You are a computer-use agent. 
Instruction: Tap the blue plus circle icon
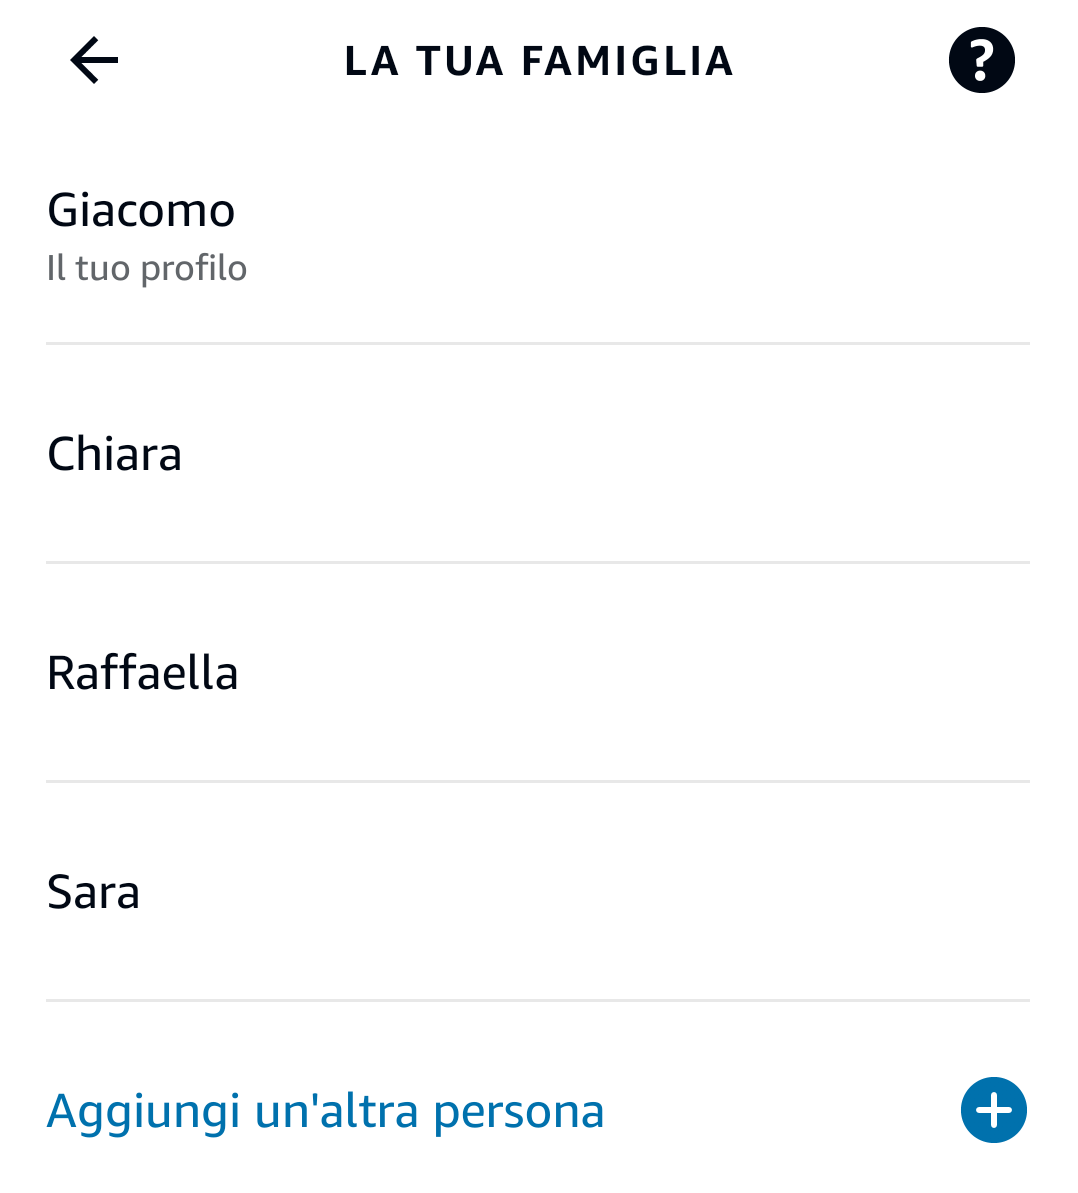993,1110
